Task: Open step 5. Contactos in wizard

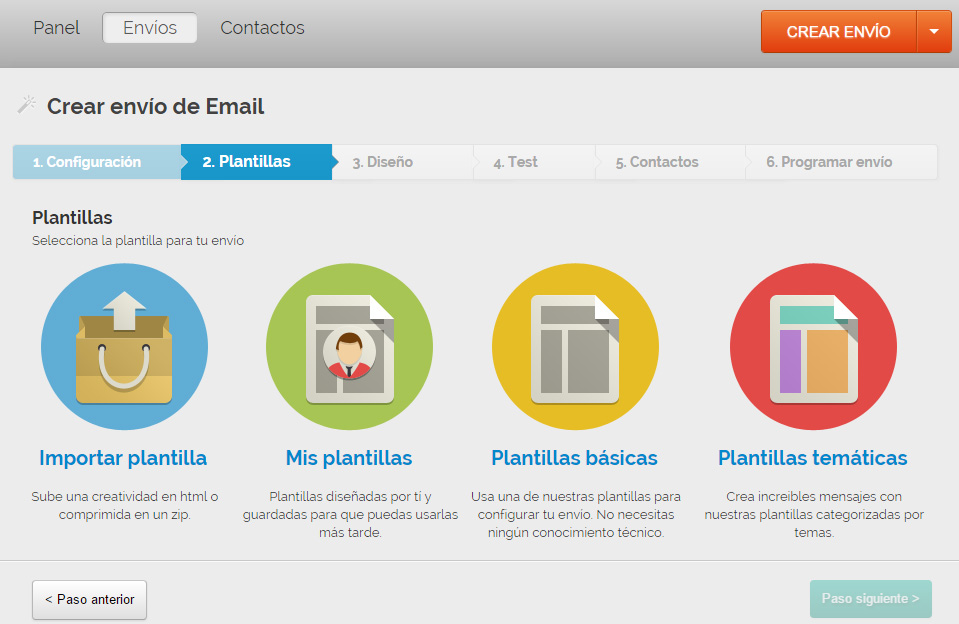Action: coord(656,162)
